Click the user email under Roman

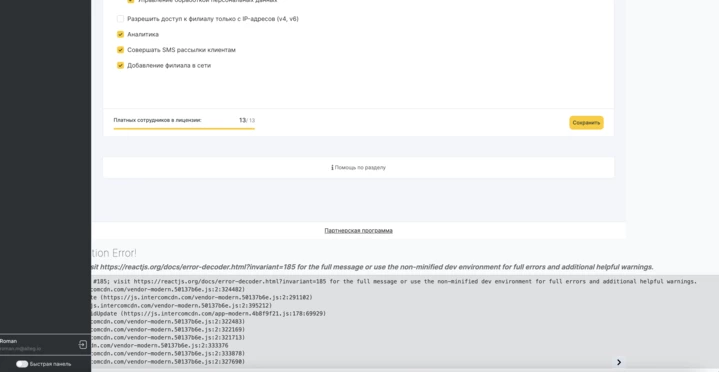click(20, 349)
